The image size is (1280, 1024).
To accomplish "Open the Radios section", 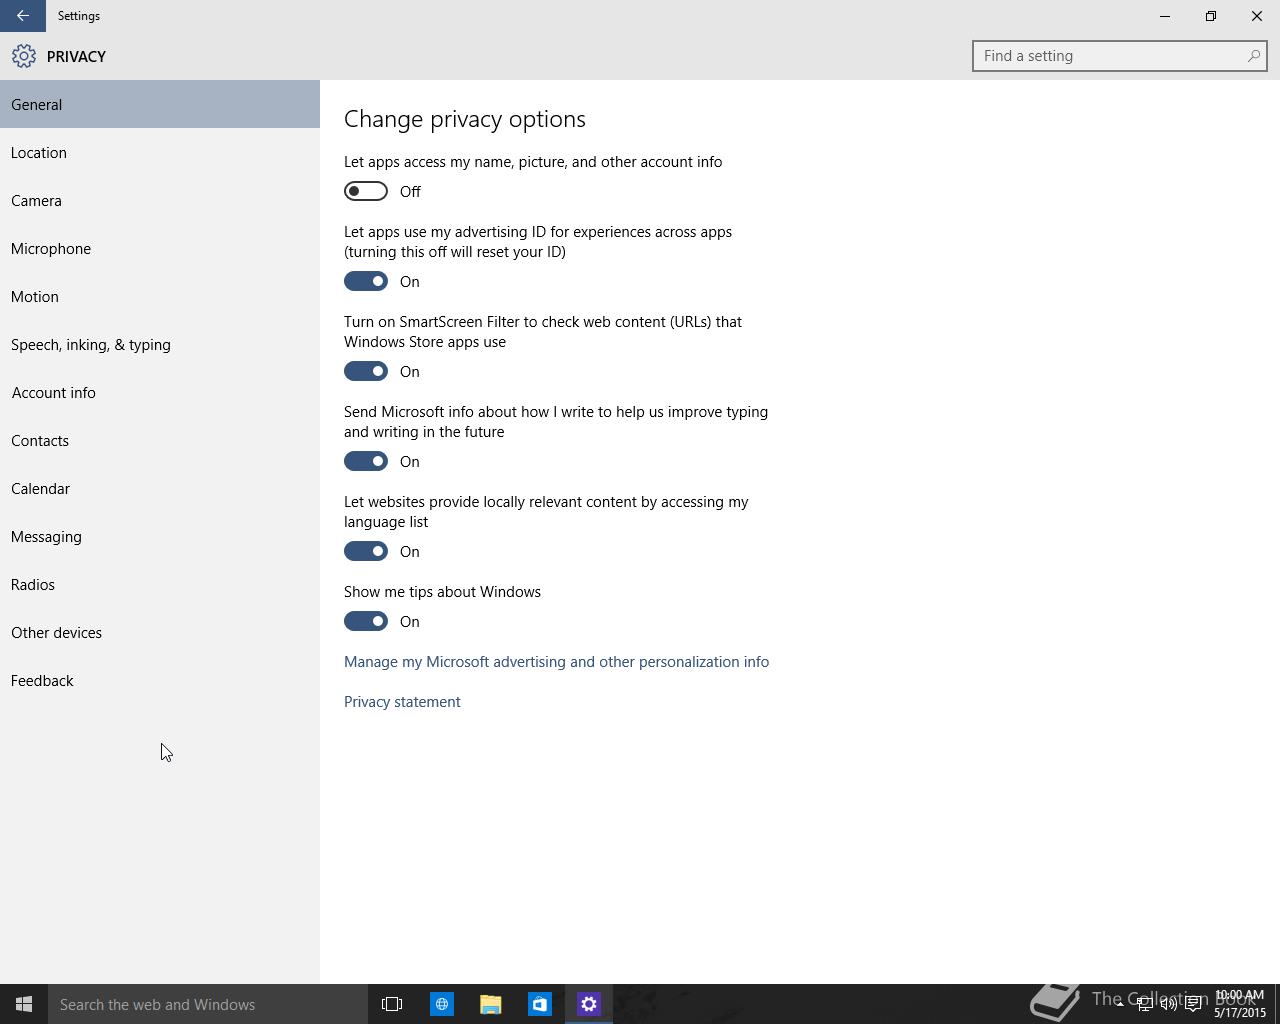I will (x=160, y=584).
